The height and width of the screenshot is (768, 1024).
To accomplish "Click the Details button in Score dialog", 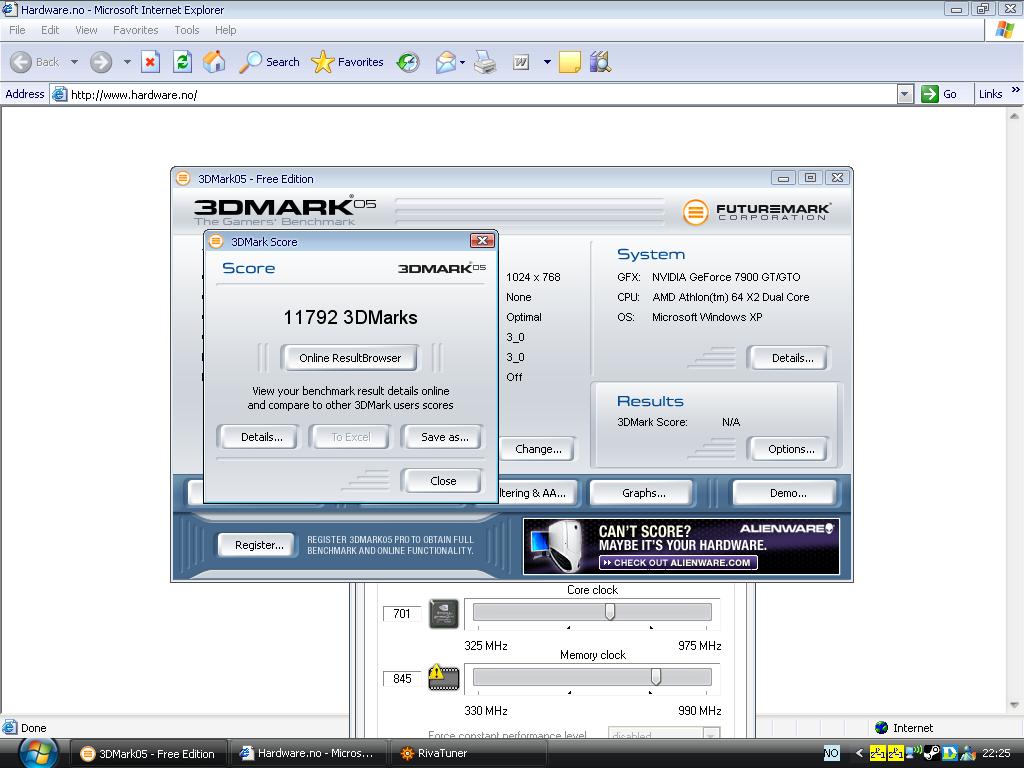I will pos(261,437).
